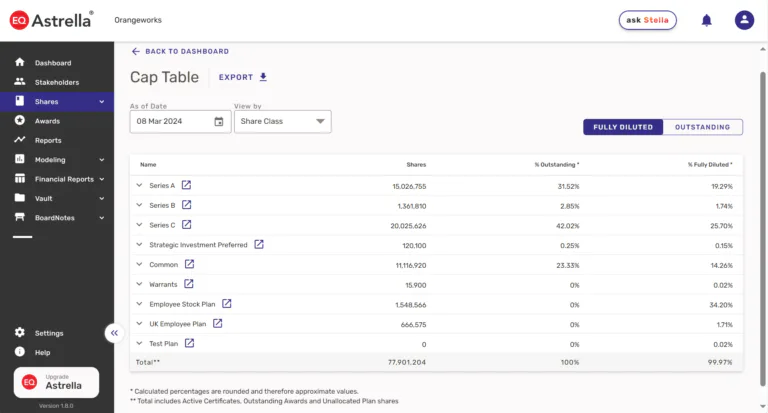This screenshot has height=413, width=768.
Task: Open Series A external link icon
Action: tap(186, 185)
